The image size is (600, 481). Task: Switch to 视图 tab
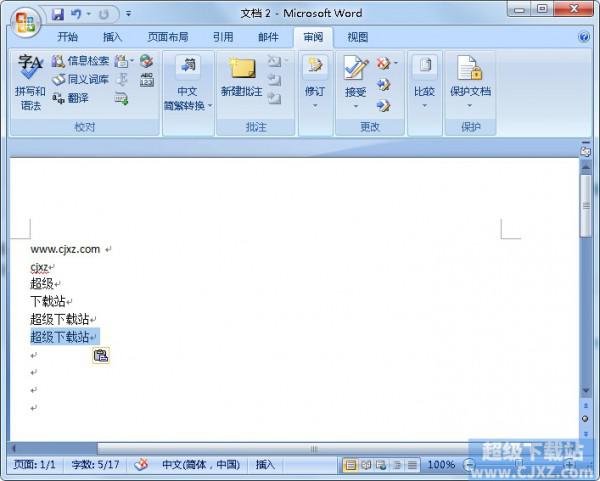[x=357, y=37]
